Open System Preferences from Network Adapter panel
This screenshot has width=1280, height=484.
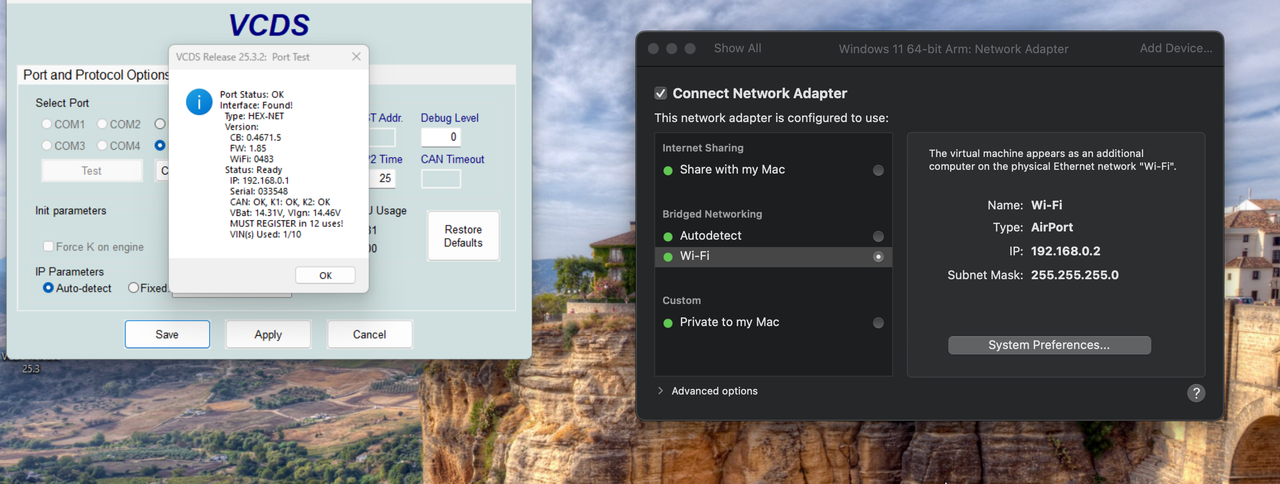pos(1049,345)
